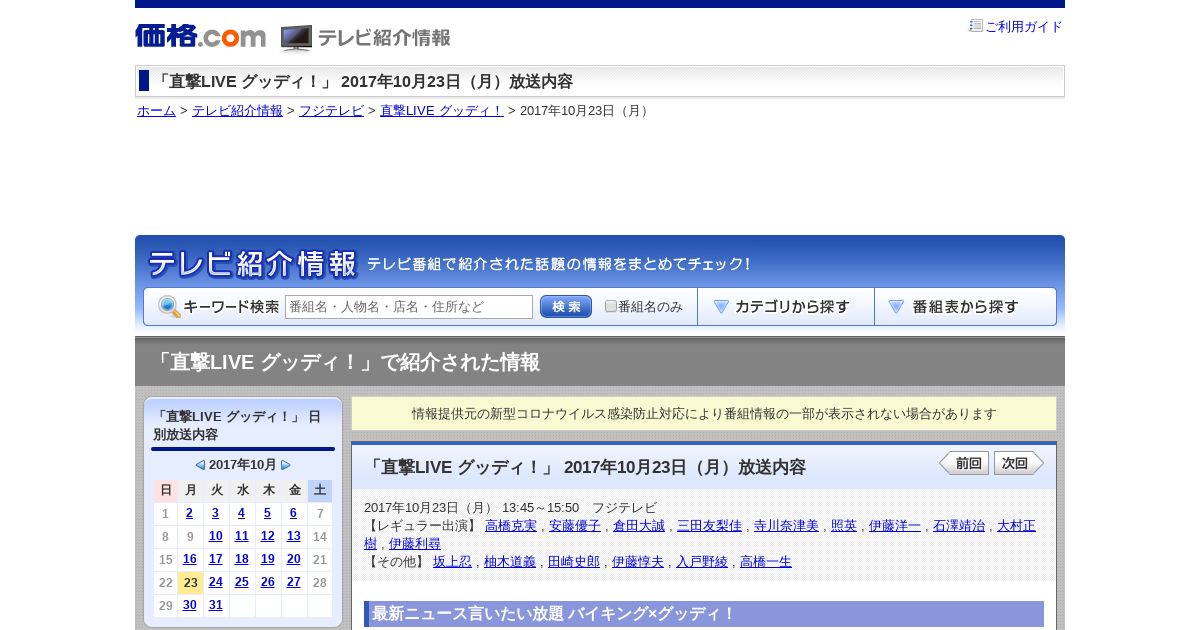Click the テレビ紹介情報 banner title
Viewport: 1200px width, 630px height.
pos(252,264)
